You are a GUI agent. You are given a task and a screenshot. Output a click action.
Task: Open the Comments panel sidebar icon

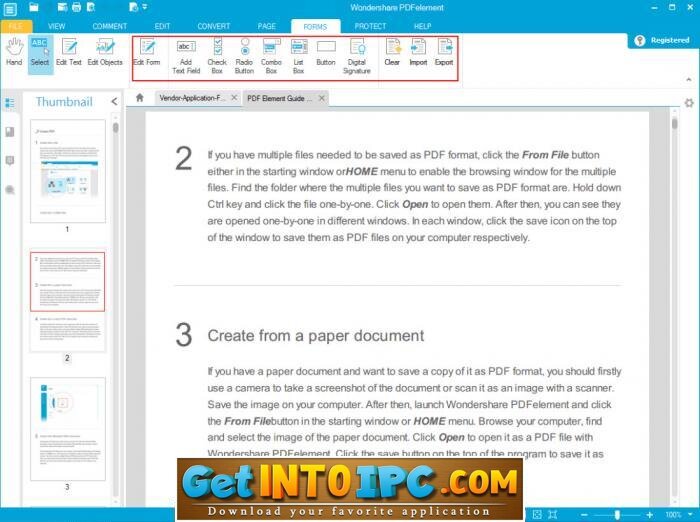point(10,161)
